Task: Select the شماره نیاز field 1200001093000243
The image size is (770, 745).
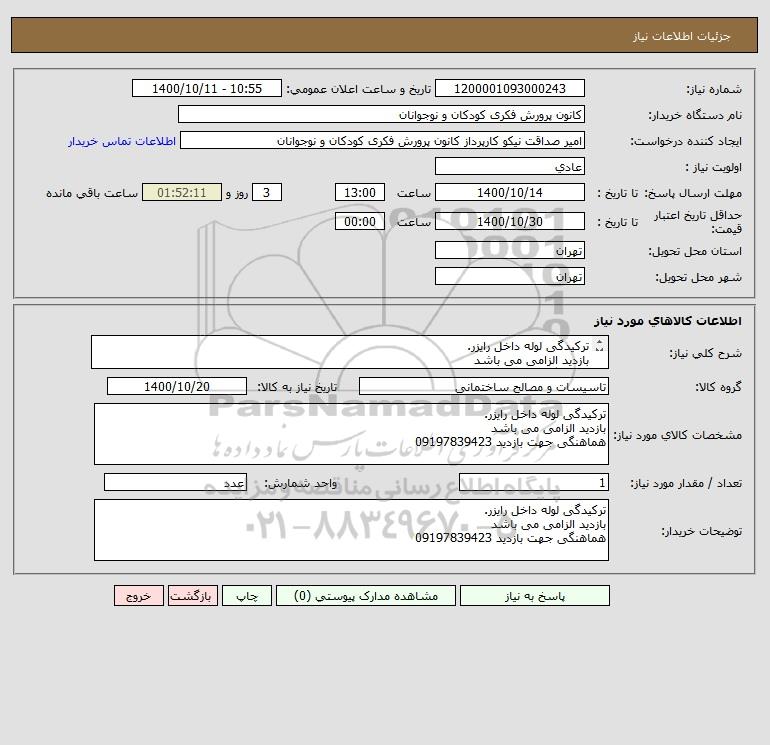Action: click(510, 88)
